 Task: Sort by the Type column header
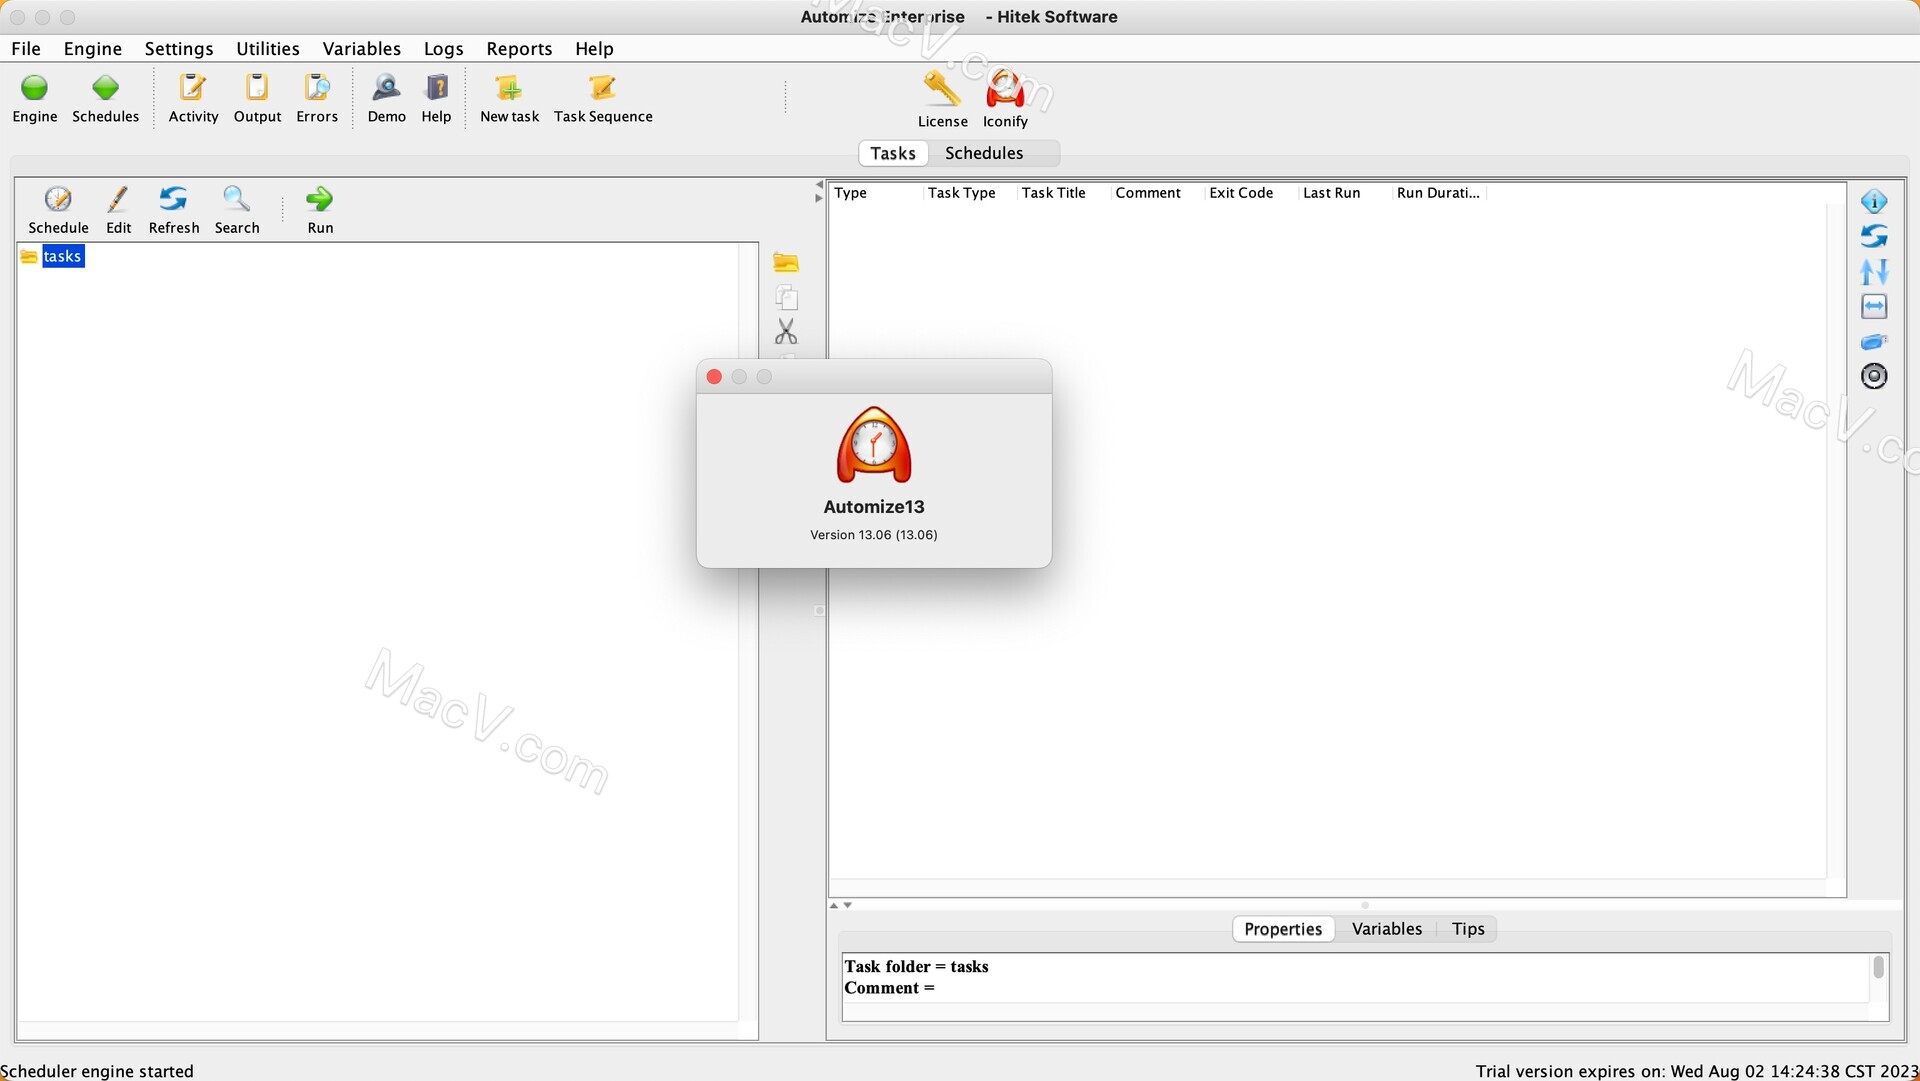877,193
